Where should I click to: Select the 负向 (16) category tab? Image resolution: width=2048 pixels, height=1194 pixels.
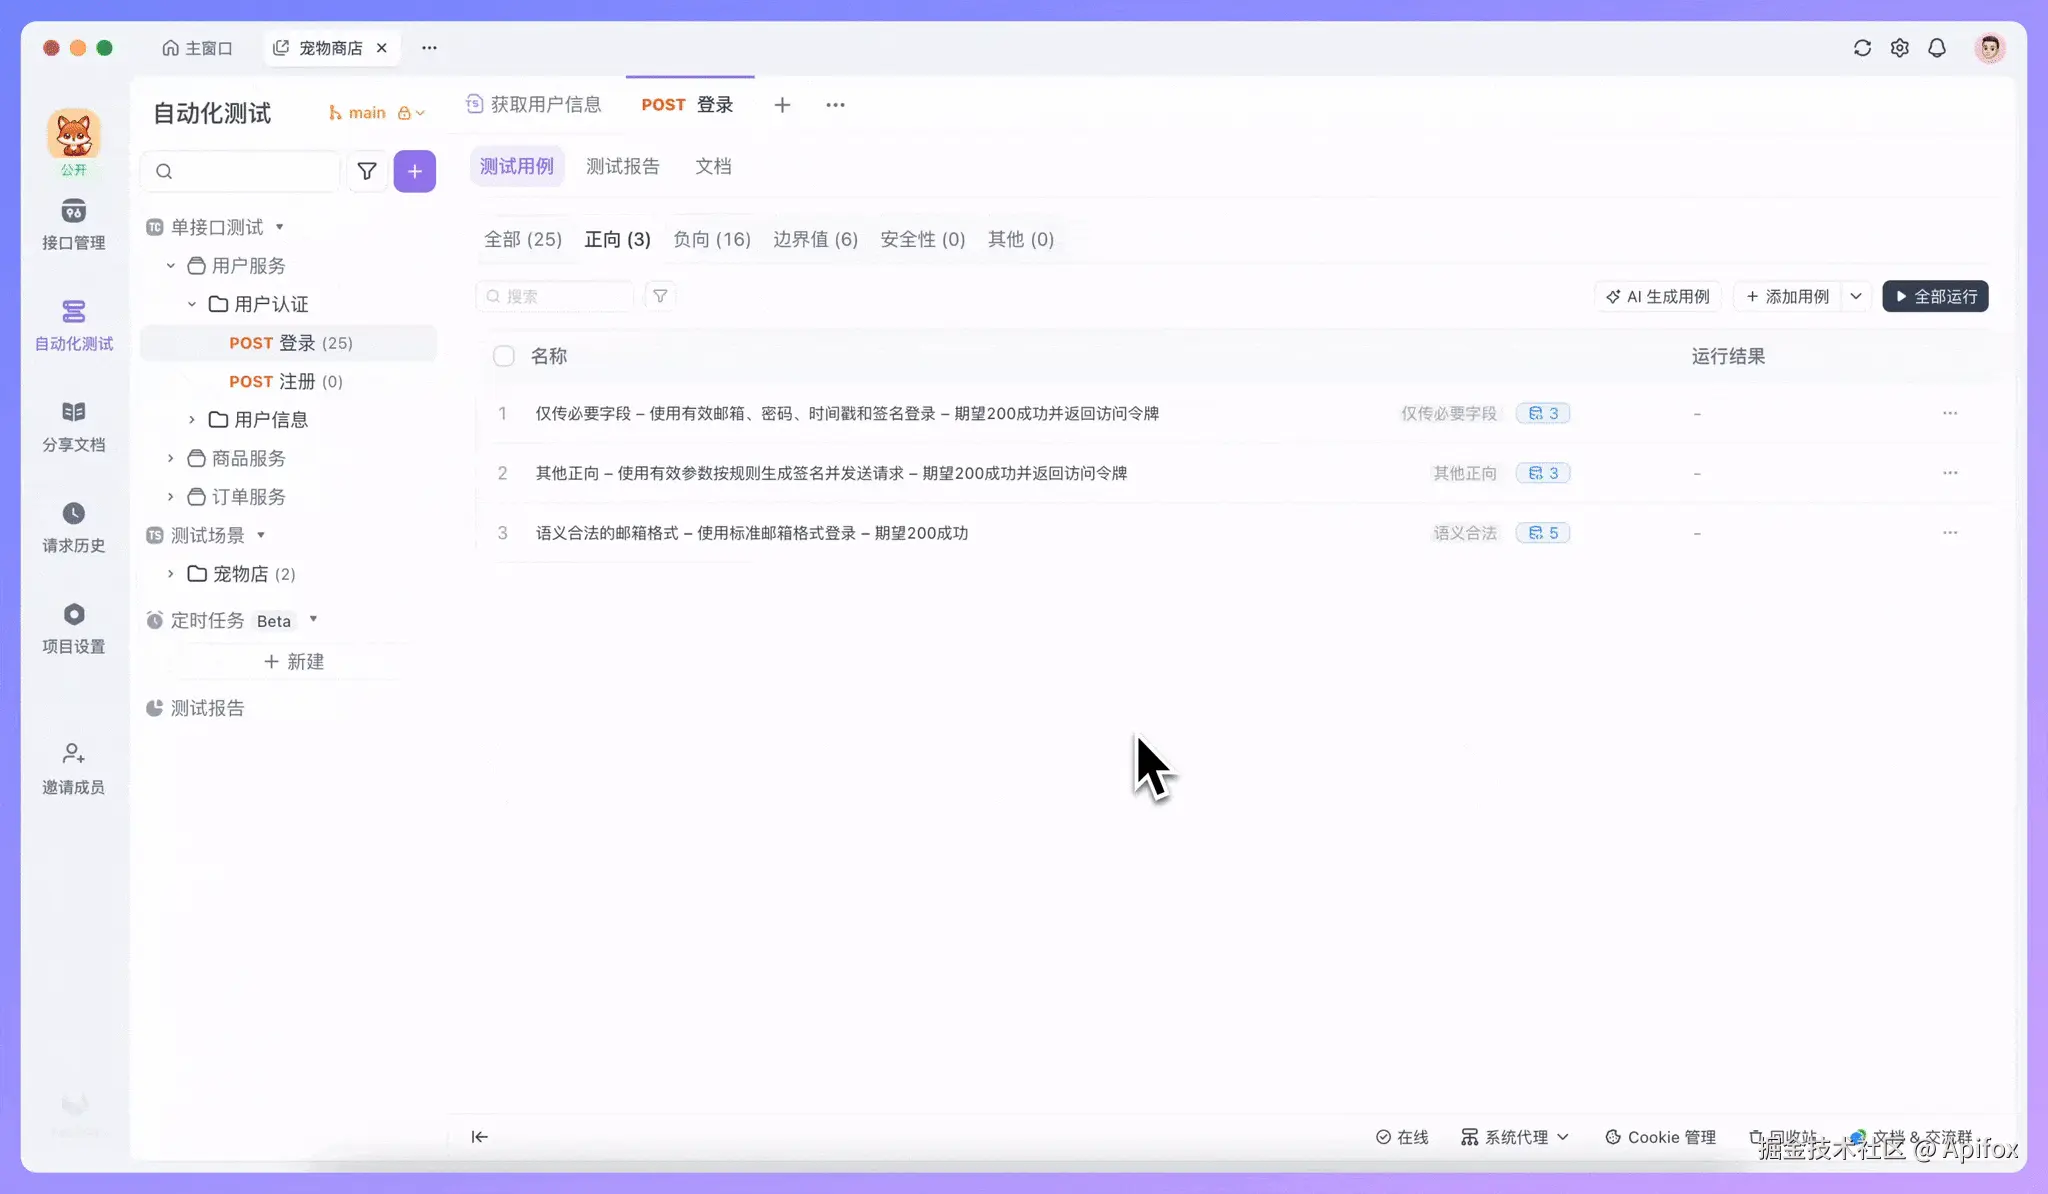click(711, 239)
